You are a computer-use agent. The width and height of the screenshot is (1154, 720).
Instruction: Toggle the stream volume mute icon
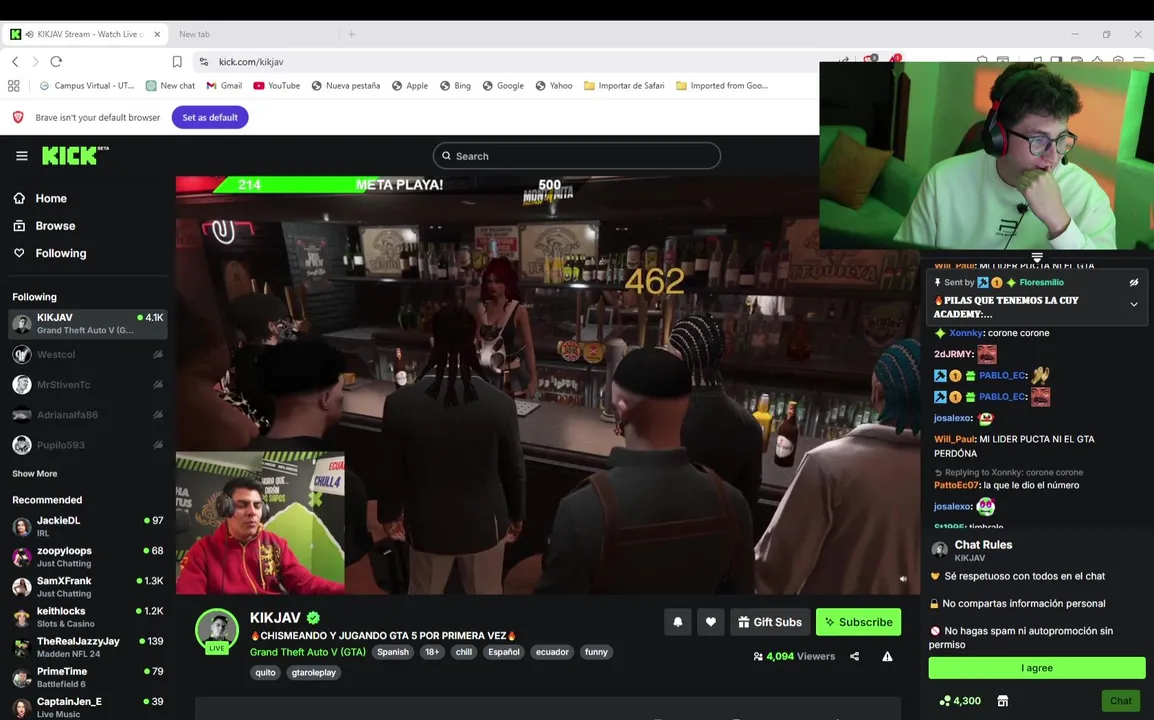point(903,579)
